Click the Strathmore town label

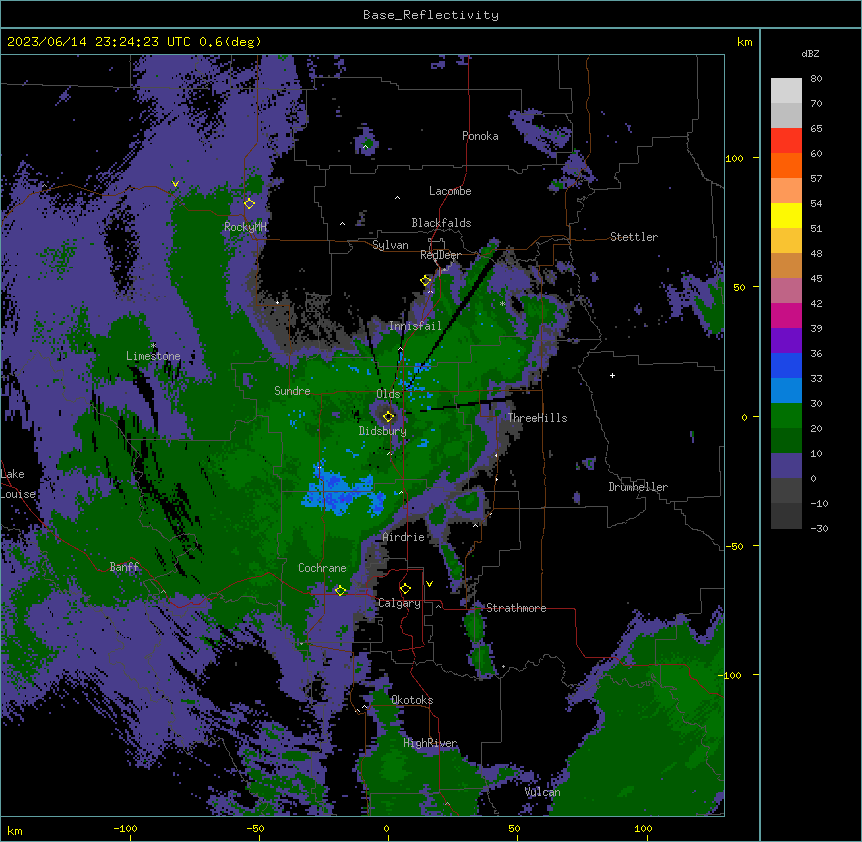click(516, 608)
